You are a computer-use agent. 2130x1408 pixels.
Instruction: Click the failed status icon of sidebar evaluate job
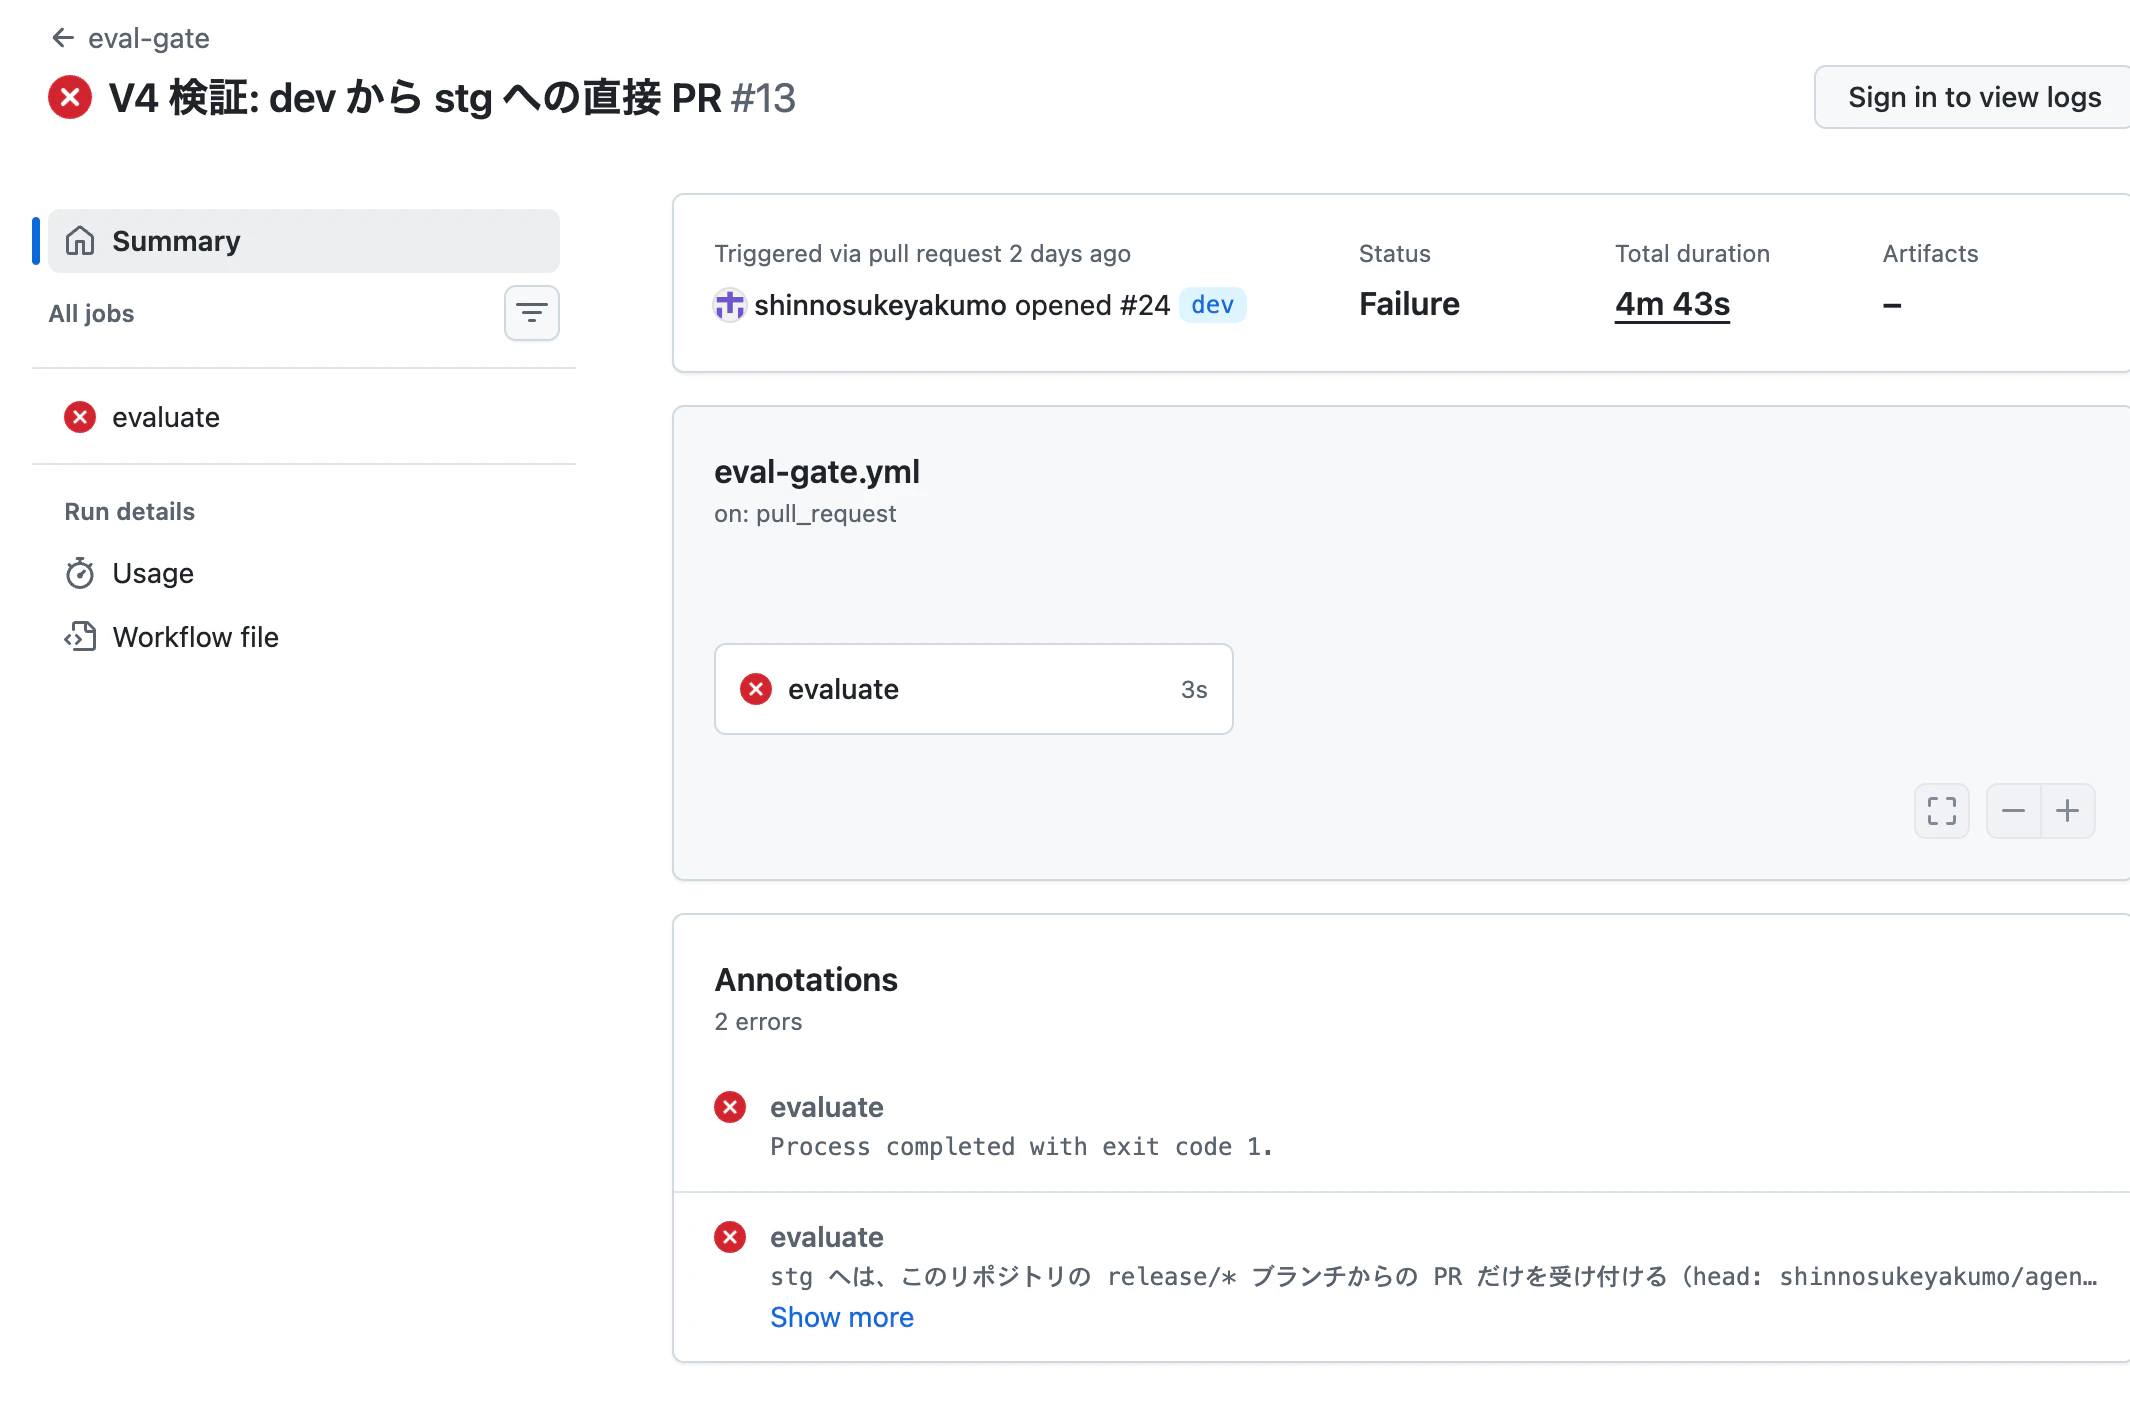[80, 417]
